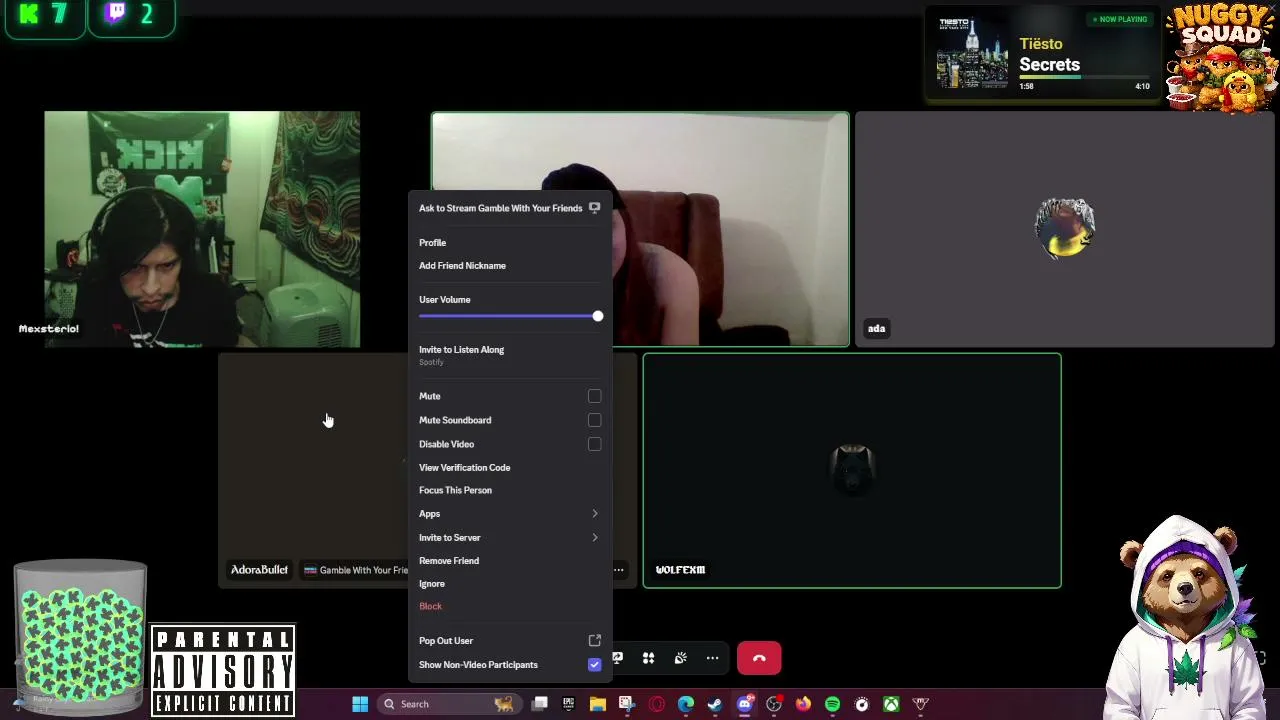Block this user via the context menu
The width and height of the screenshot is (1280, 720).
pos(510,606)
